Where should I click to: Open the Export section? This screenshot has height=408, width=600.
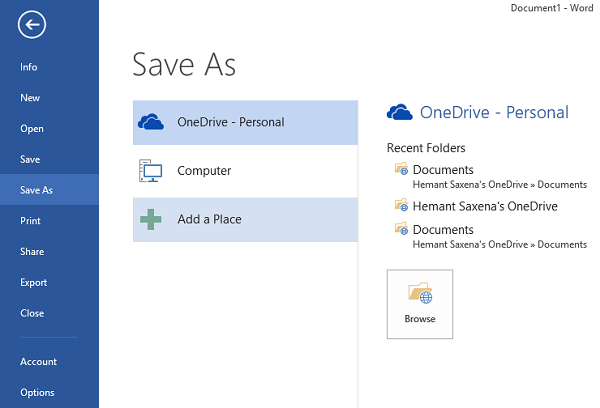[x=34, y=282]
